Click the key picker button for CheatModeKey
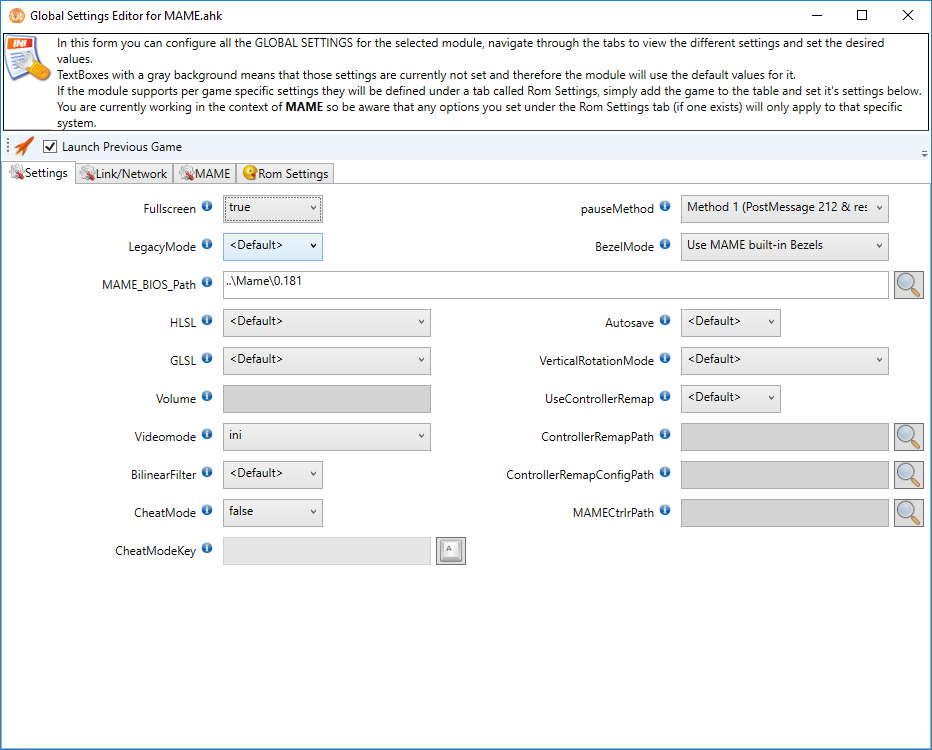This screenshot has height=750, width=932. 451,551
